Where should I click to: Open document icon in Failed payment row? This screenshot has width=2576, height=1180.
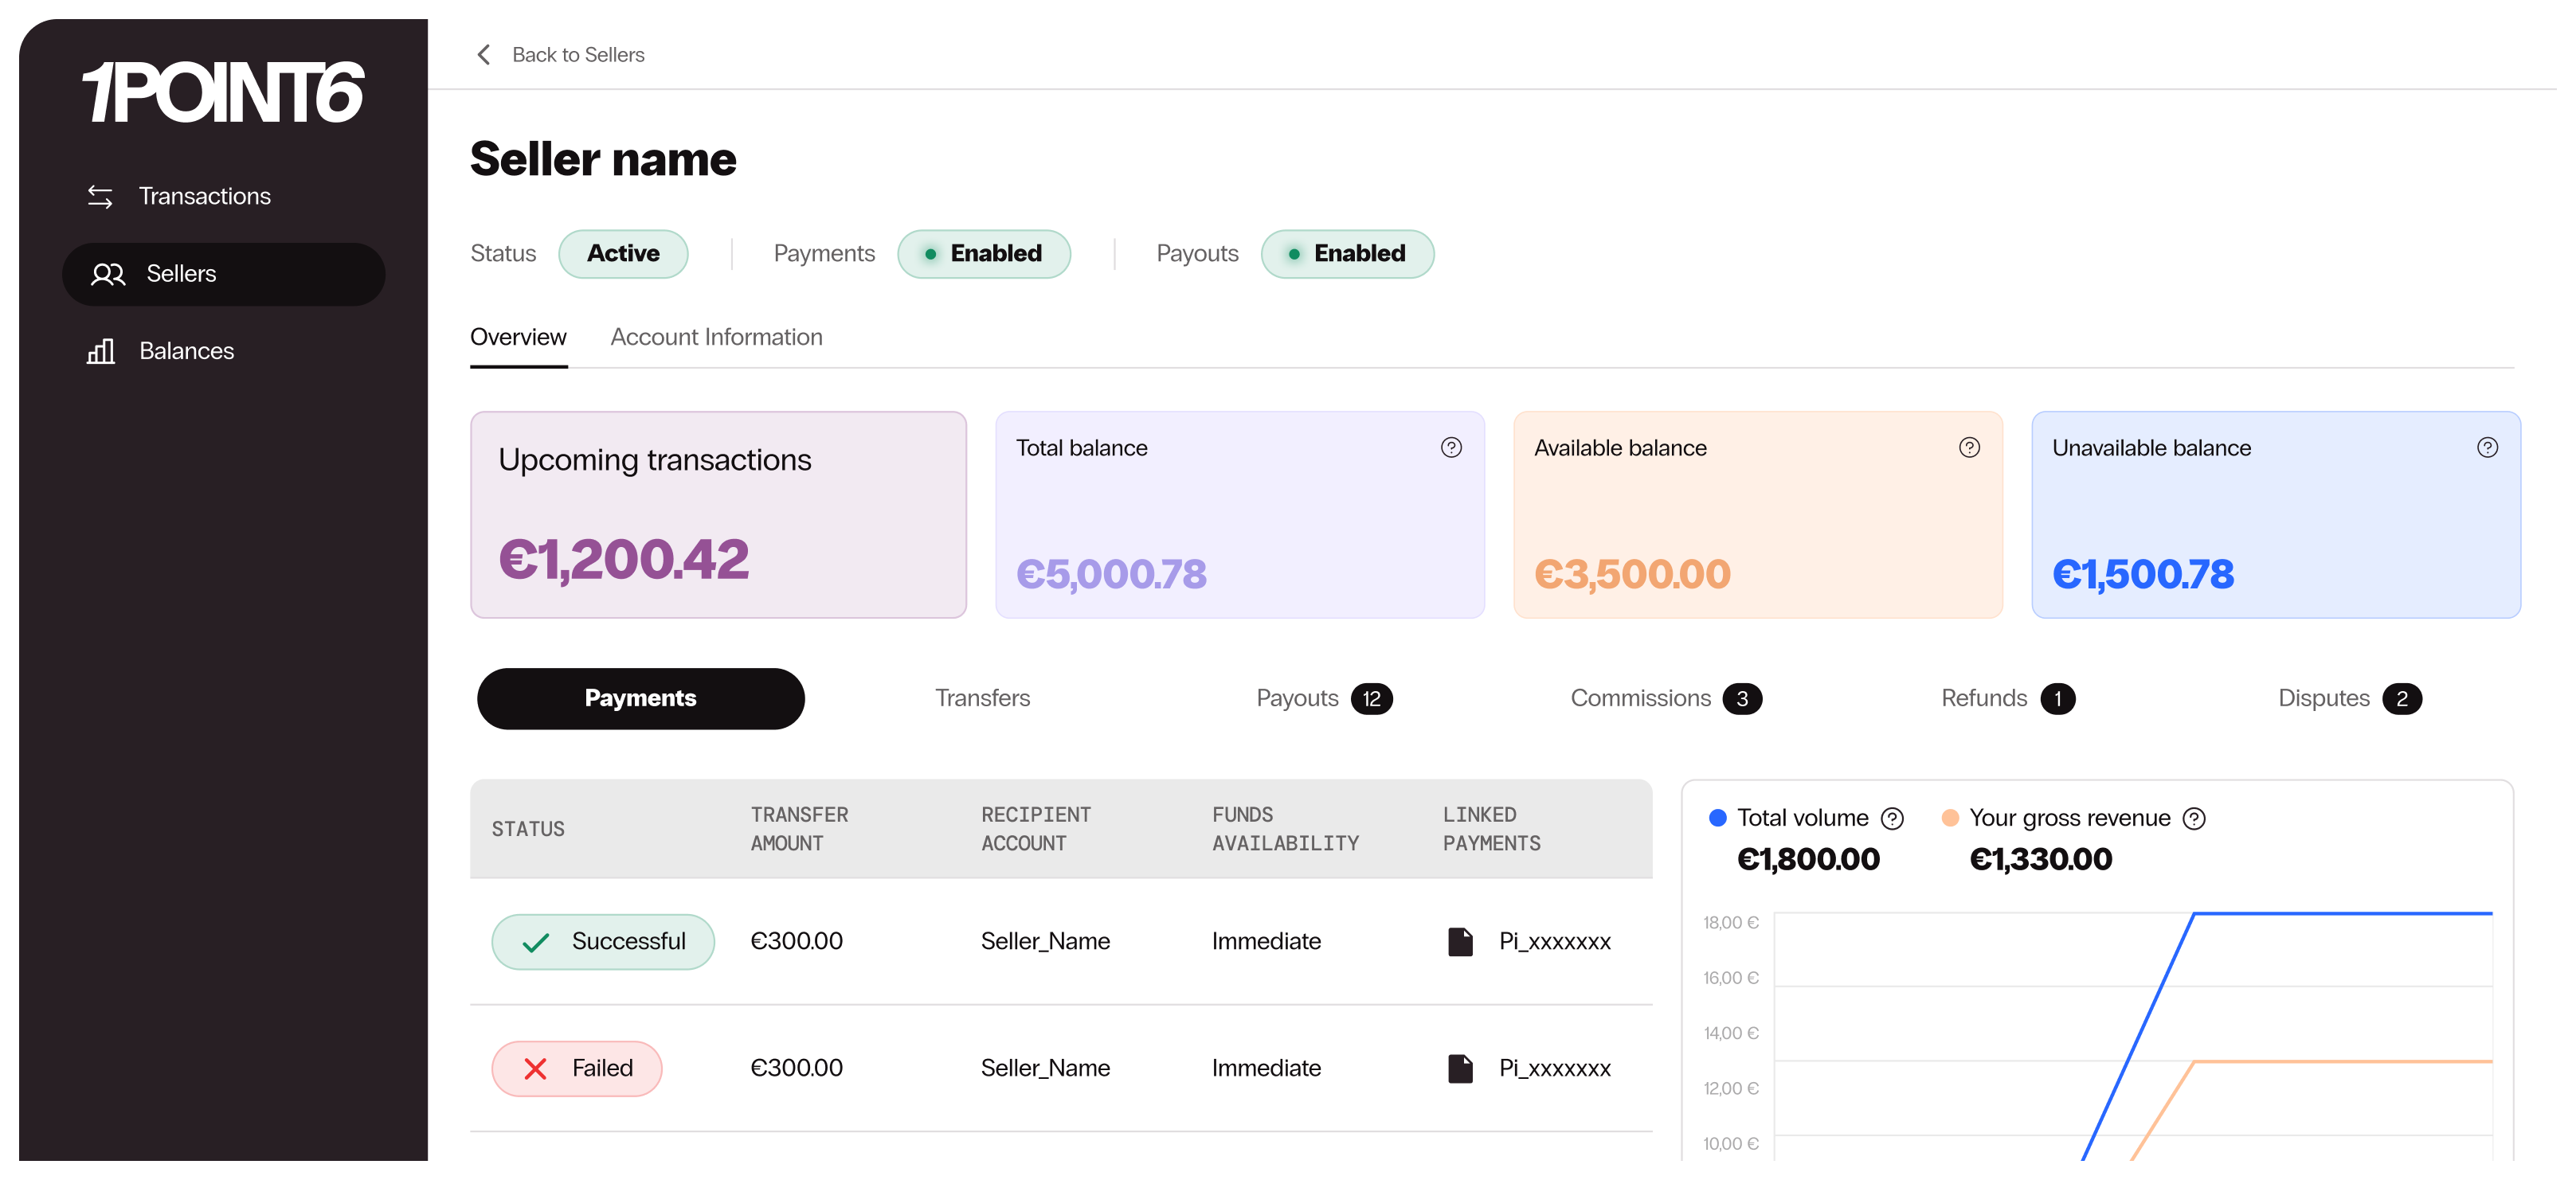[x=1460, y=1068]
